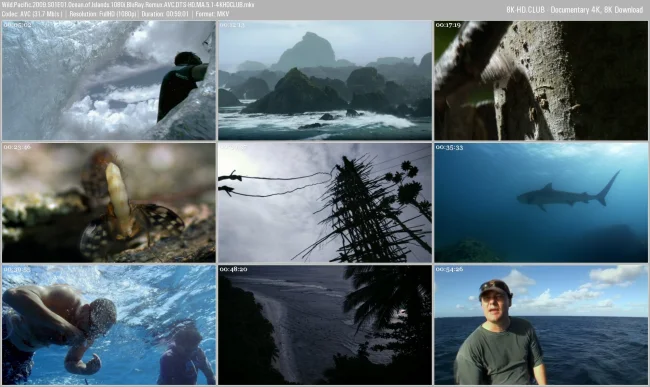Click the 00:35:33 timestamp on shark frame
The height and width of the screenshot is (387, 650).
[x=449, y=148]
